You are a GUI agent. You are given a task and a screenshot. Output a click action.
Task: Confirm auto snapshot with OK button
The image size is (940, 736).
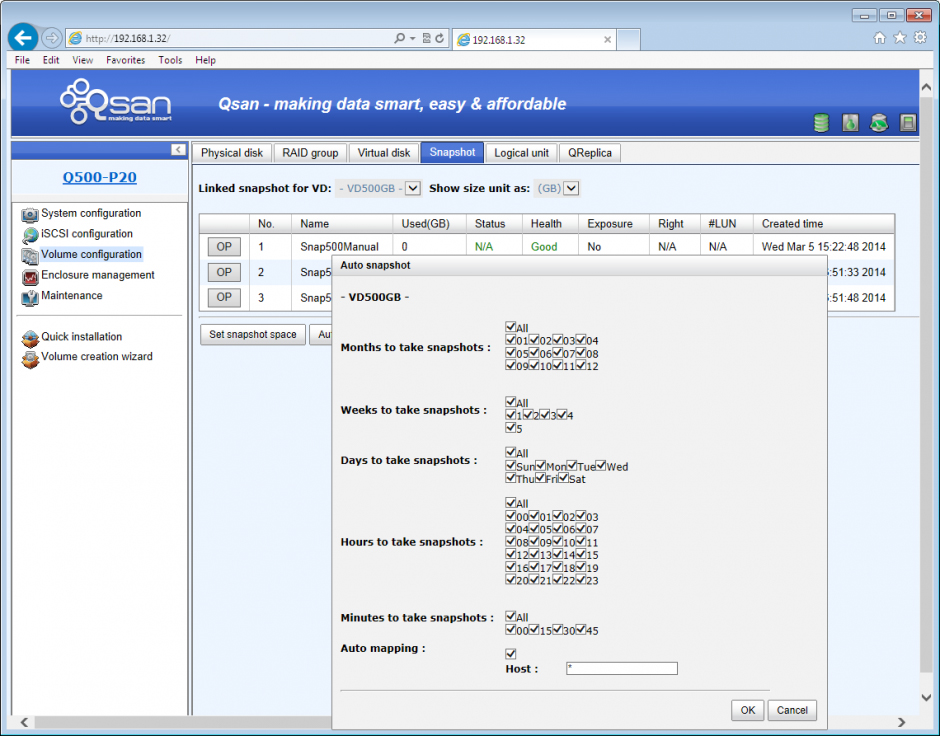(748, 710)
